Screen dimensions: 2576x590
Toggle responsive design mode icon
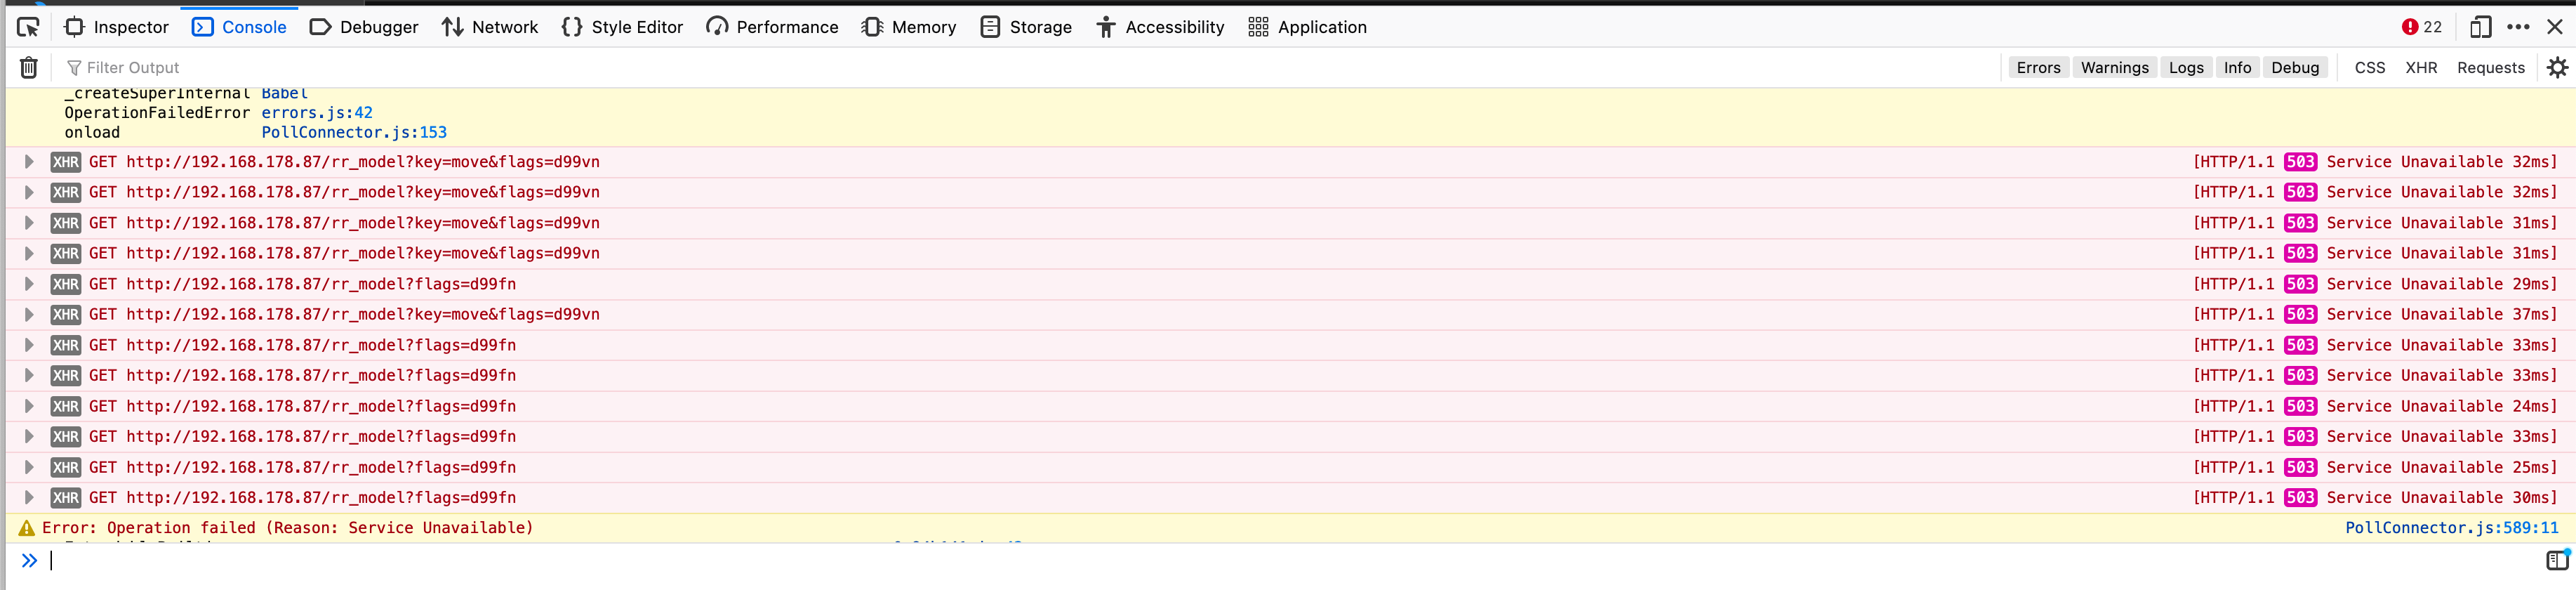tap(2481, 27)
